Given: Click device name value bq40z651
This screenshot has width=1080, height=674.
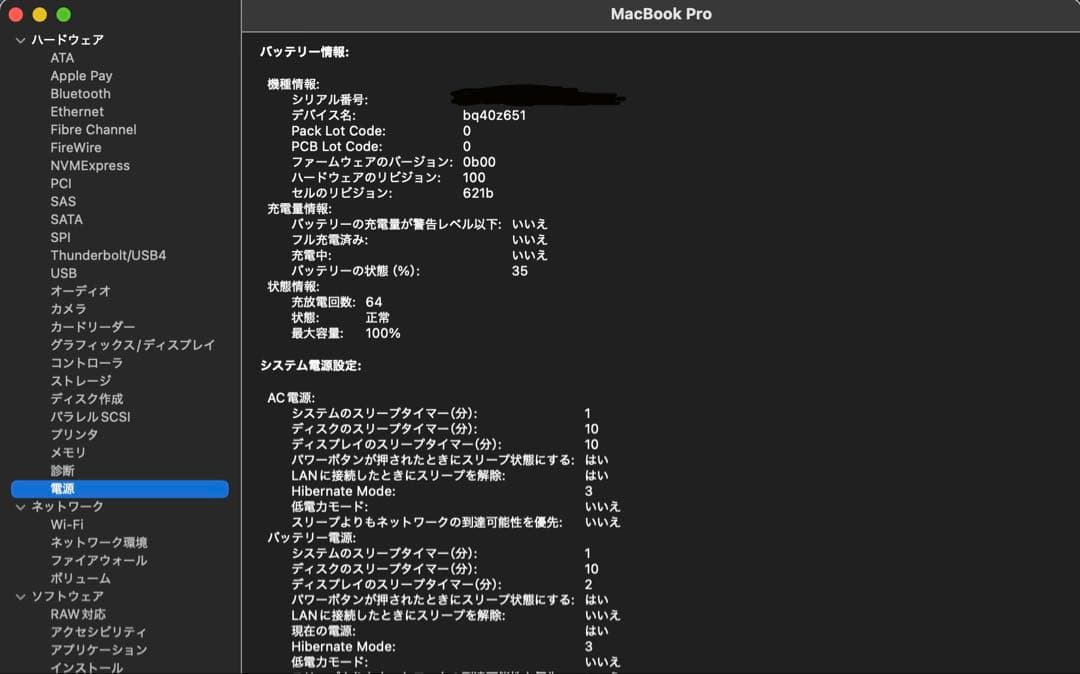Looking at the screenshot, I should (x=494, y=116).
